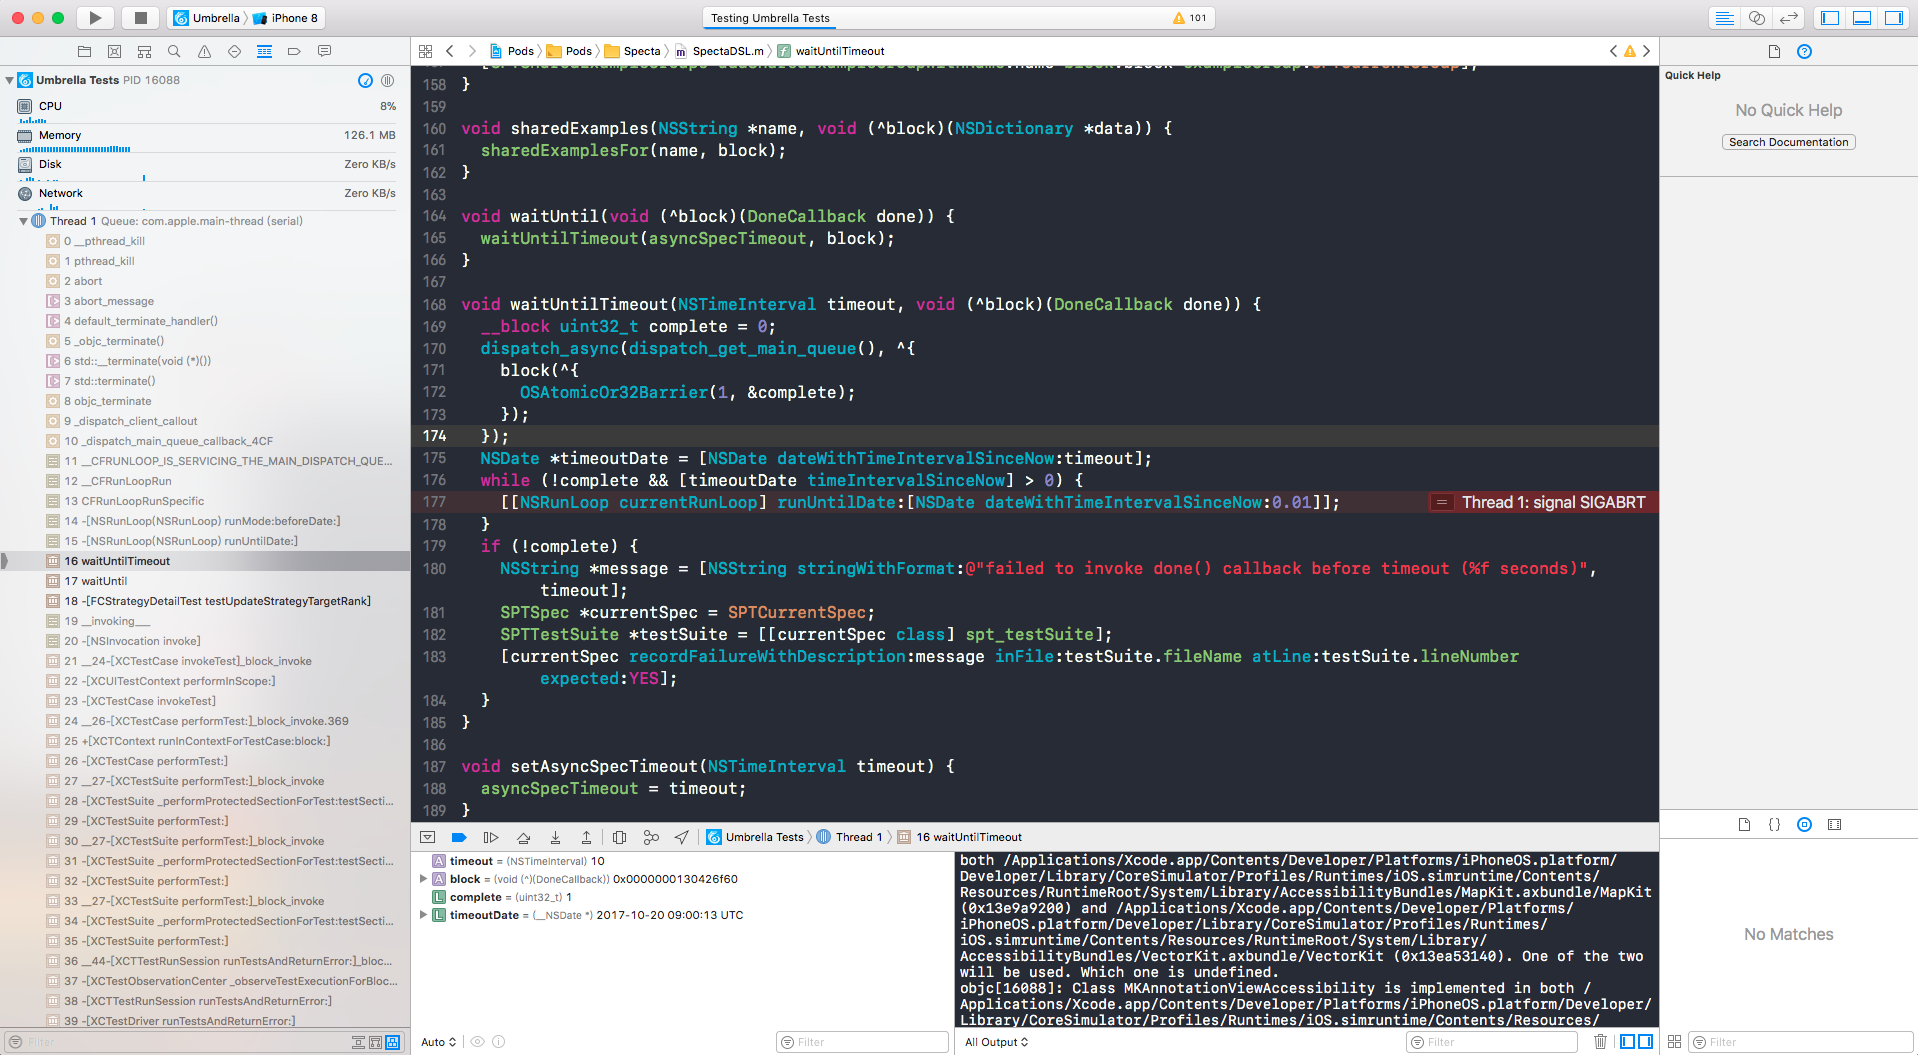
Task: Open the Breakpoint navigator icon
Action: [x=294, y=51]
